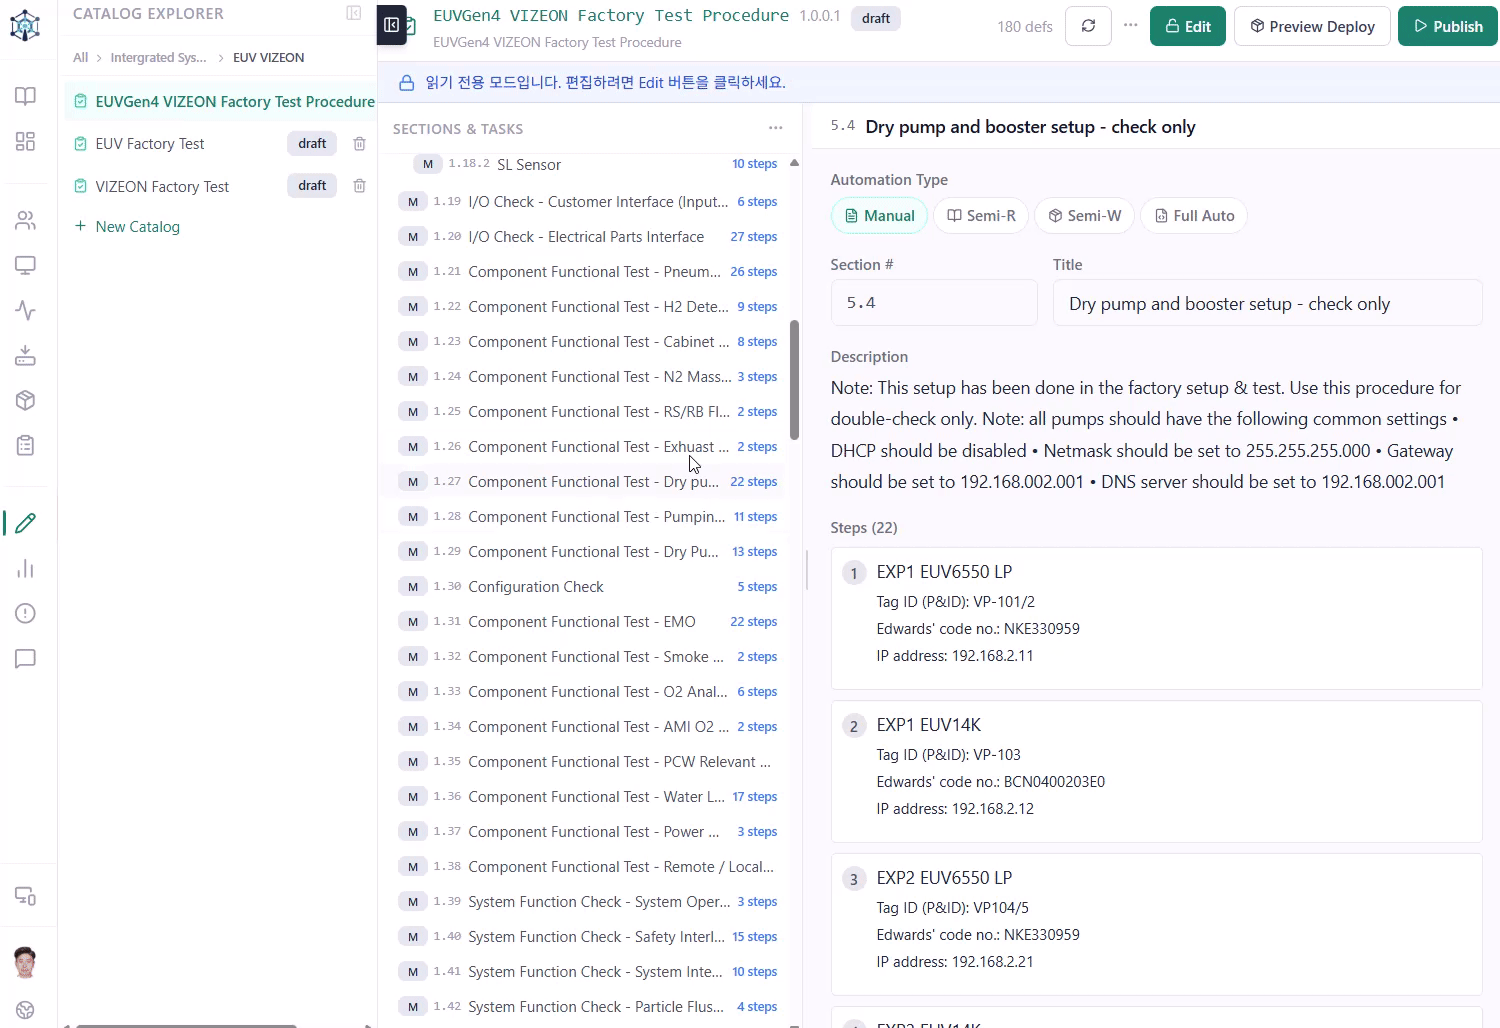The height and width of the screenshot is (1028, 1500).
Task: Click the draft badge beside version 1.0.0.1
Action: (x=876, y=18)
